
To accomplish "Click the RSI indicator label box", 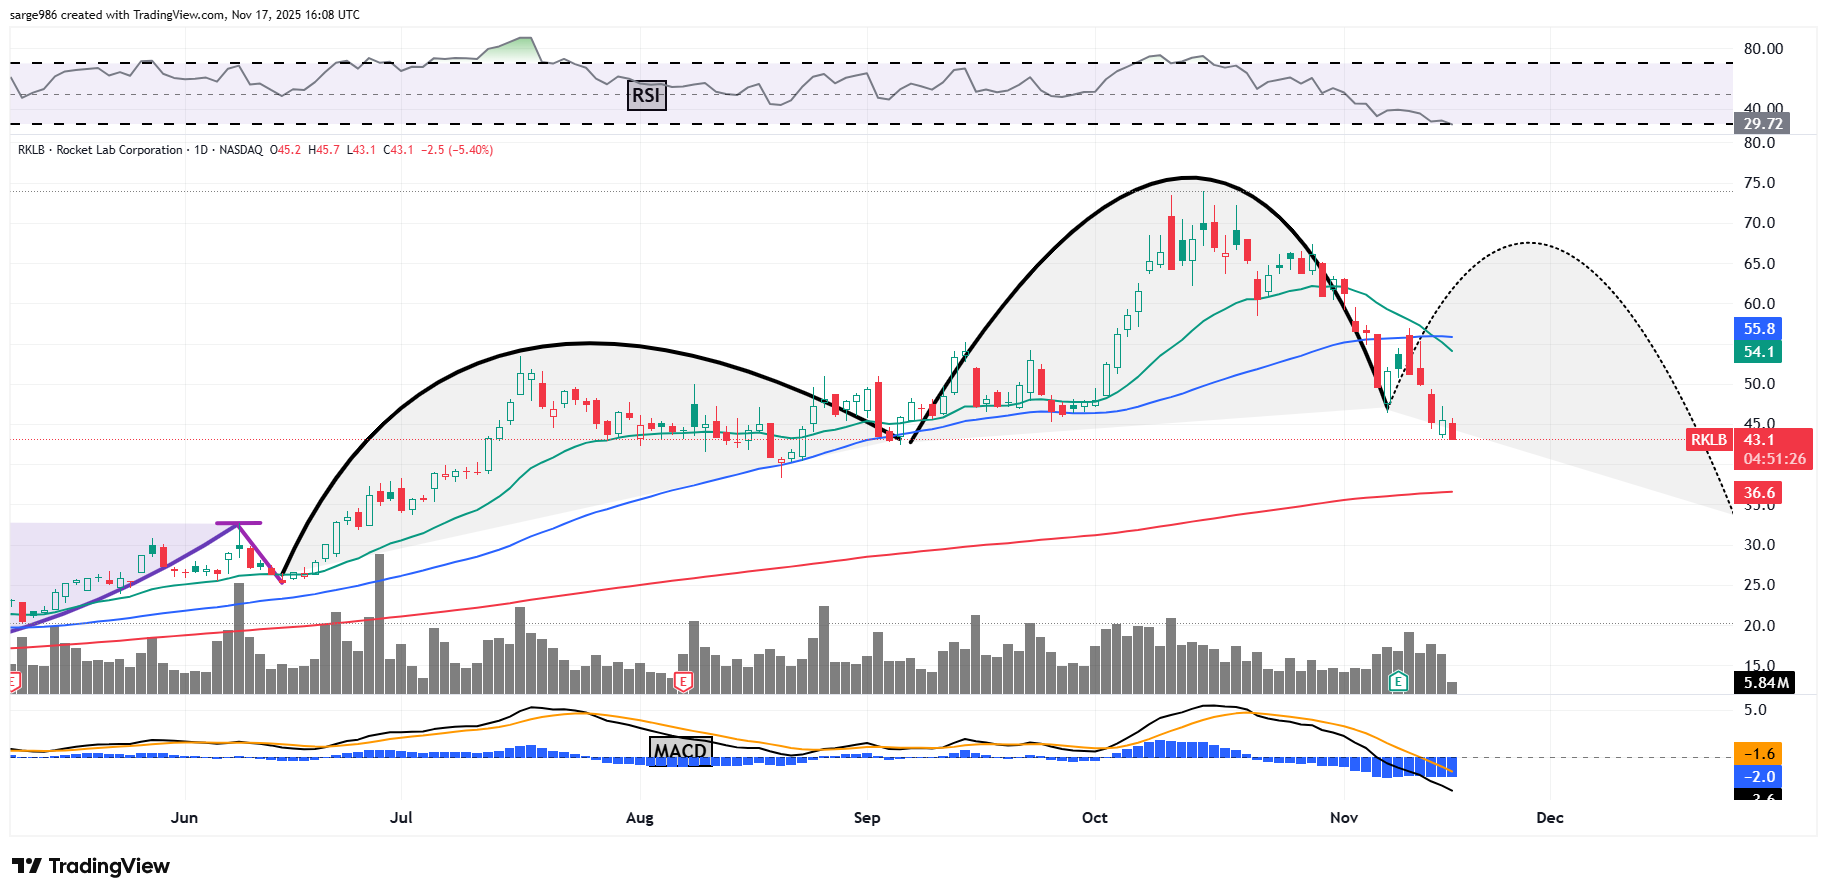I will 646,95.
